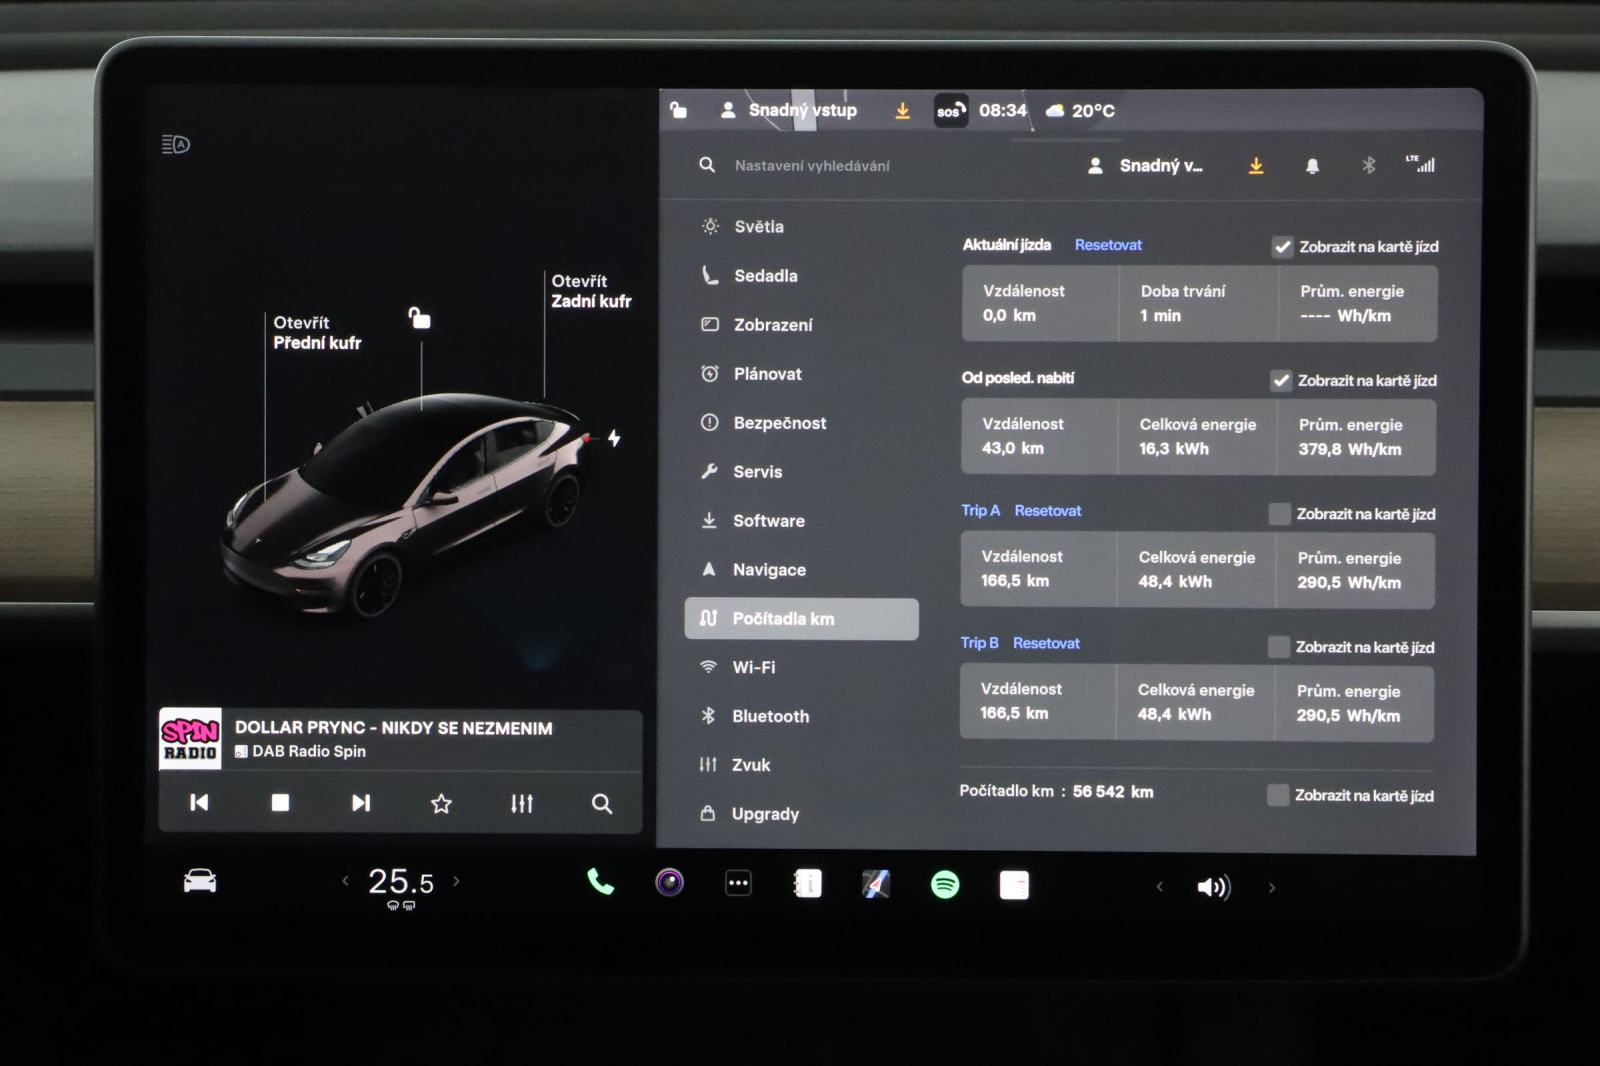Image resolution: width=1600 pixels, height=1066 pixels.
Task: Select Navigace in settings sidebar
Action: click(x=768, y=570)
